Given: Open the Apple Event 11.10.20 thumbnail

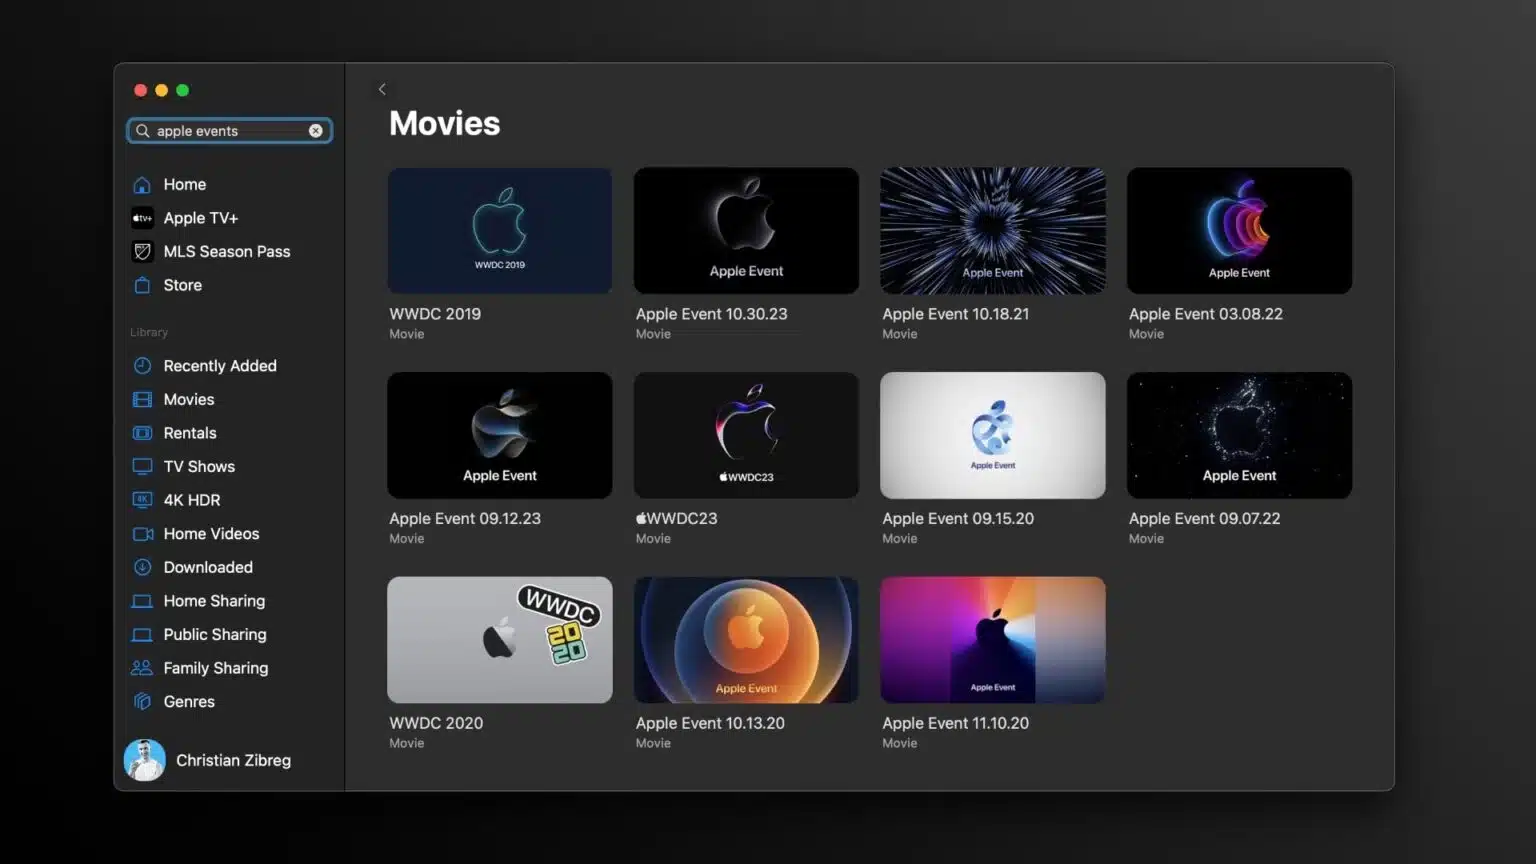Looking at the screenshot, I should (993, 640).
